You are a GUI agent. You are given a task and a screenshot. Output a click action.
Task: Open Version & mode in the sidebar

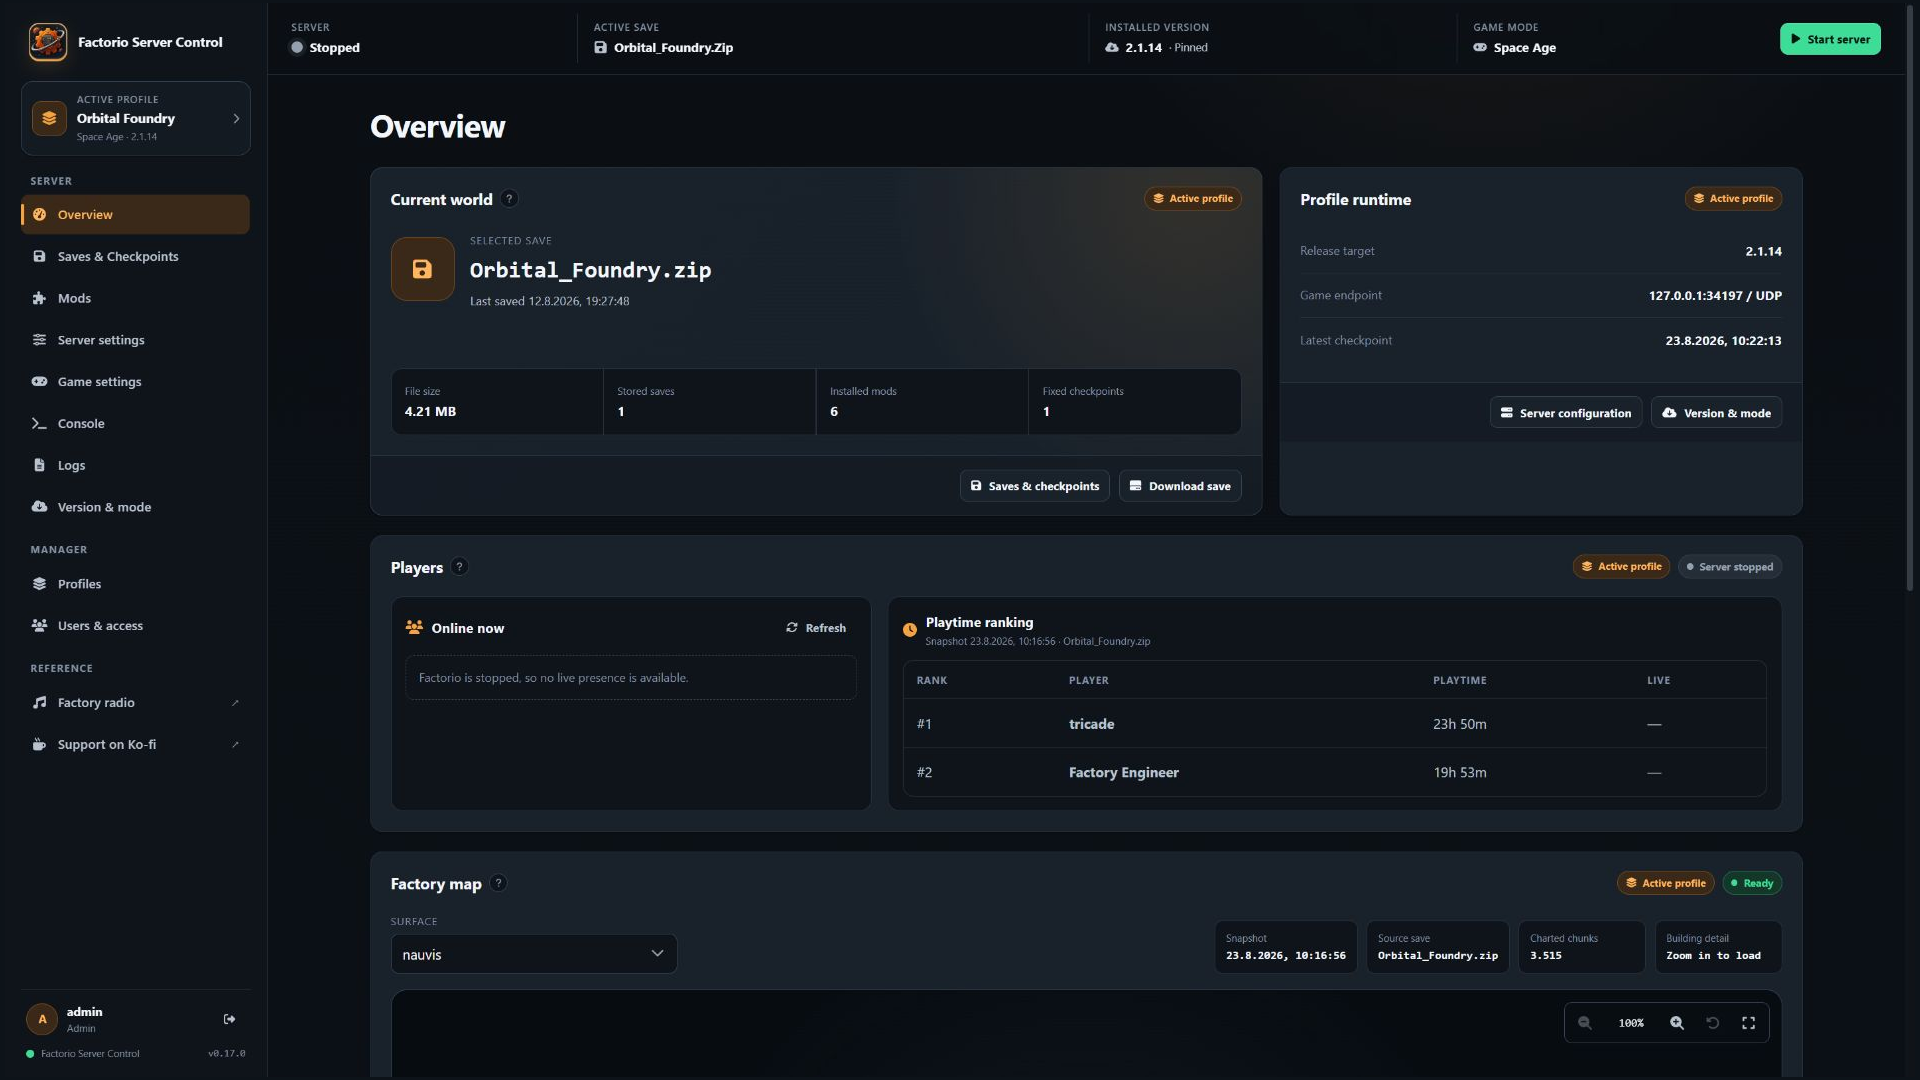[136, 507]
